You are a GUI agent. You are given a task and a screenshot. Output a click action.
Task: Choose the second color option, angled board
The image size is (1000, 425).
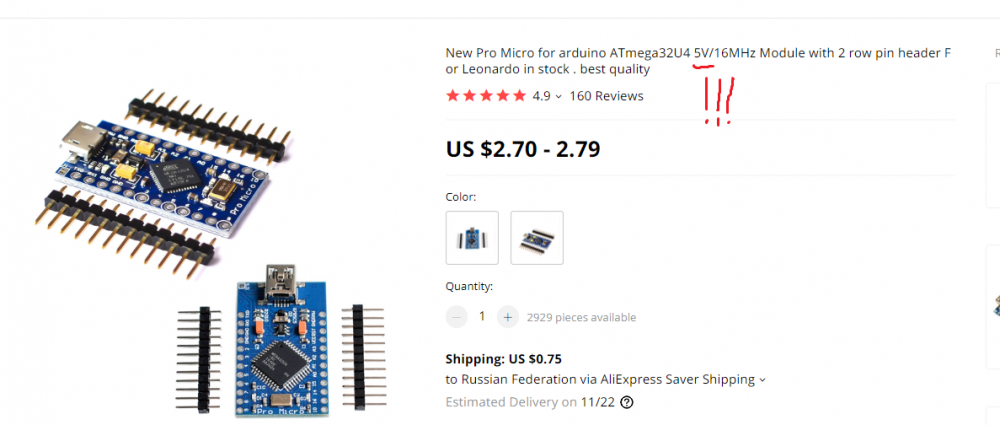537,238
